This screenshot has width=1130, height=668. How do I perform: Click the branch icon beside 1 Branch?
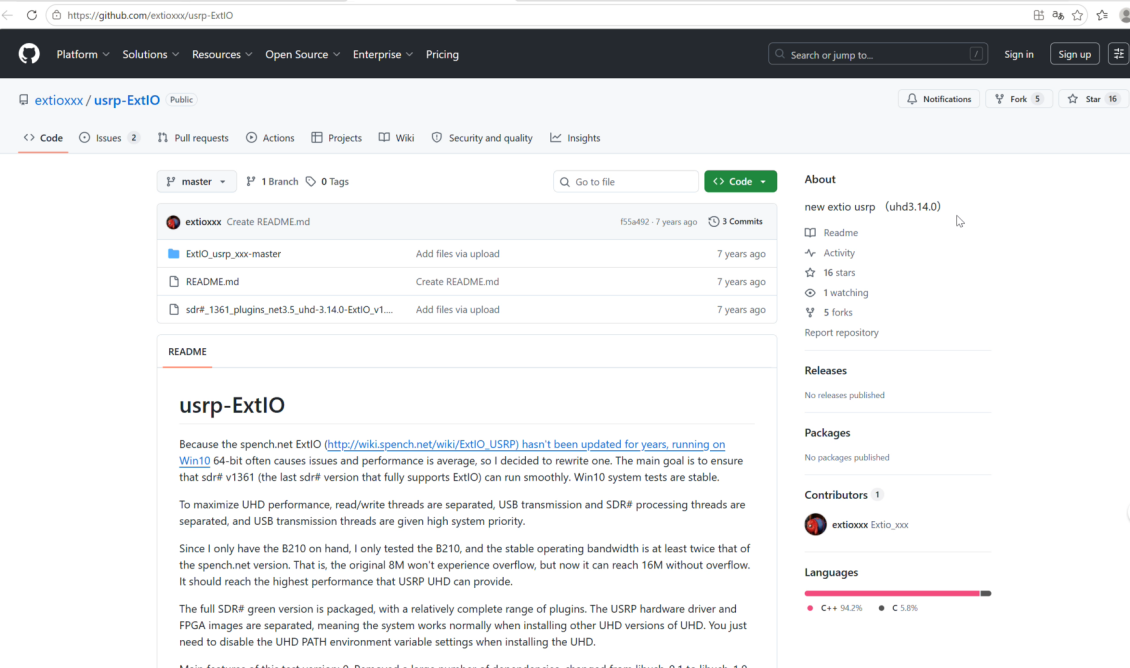coord(251,182)
